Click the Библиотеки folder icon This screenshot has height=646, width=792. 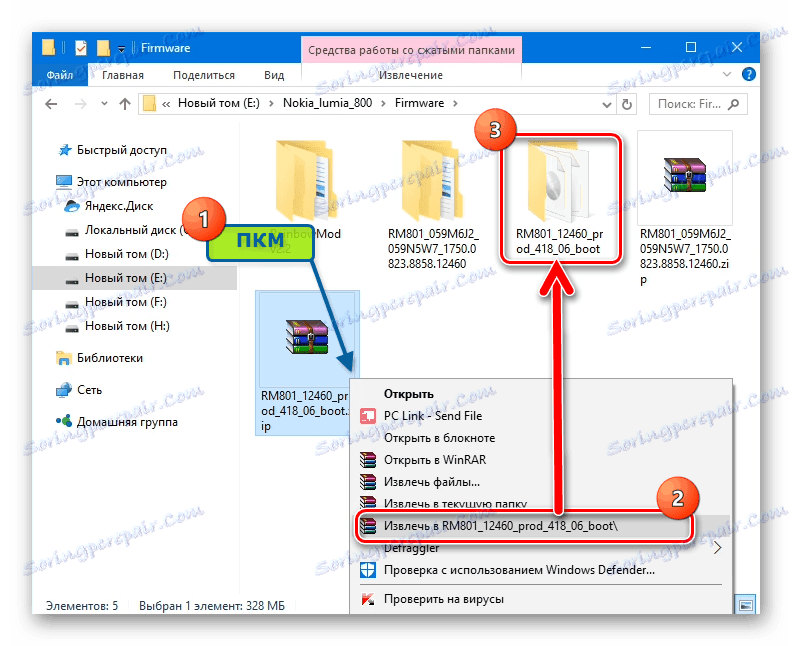click(x=64, y=358)
